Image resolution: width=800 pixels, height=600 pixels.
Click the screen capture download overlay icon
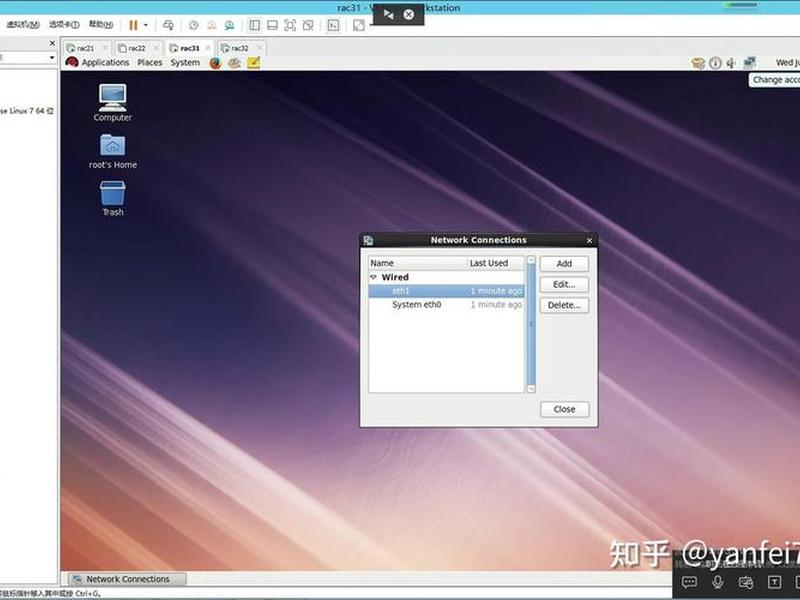coord(746,582)
